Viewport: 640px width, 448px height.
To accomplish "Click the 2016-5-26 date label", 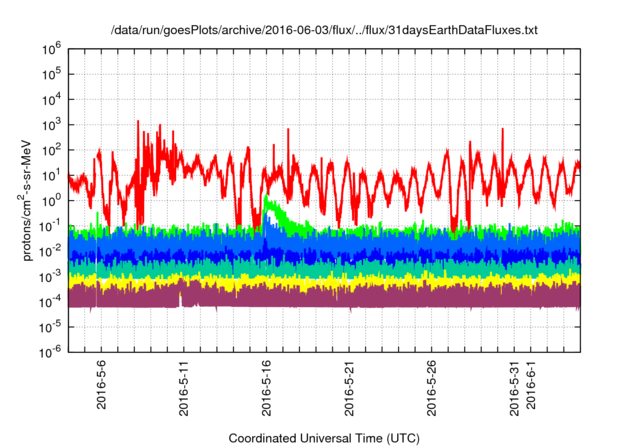I will [x=432, y=388].
